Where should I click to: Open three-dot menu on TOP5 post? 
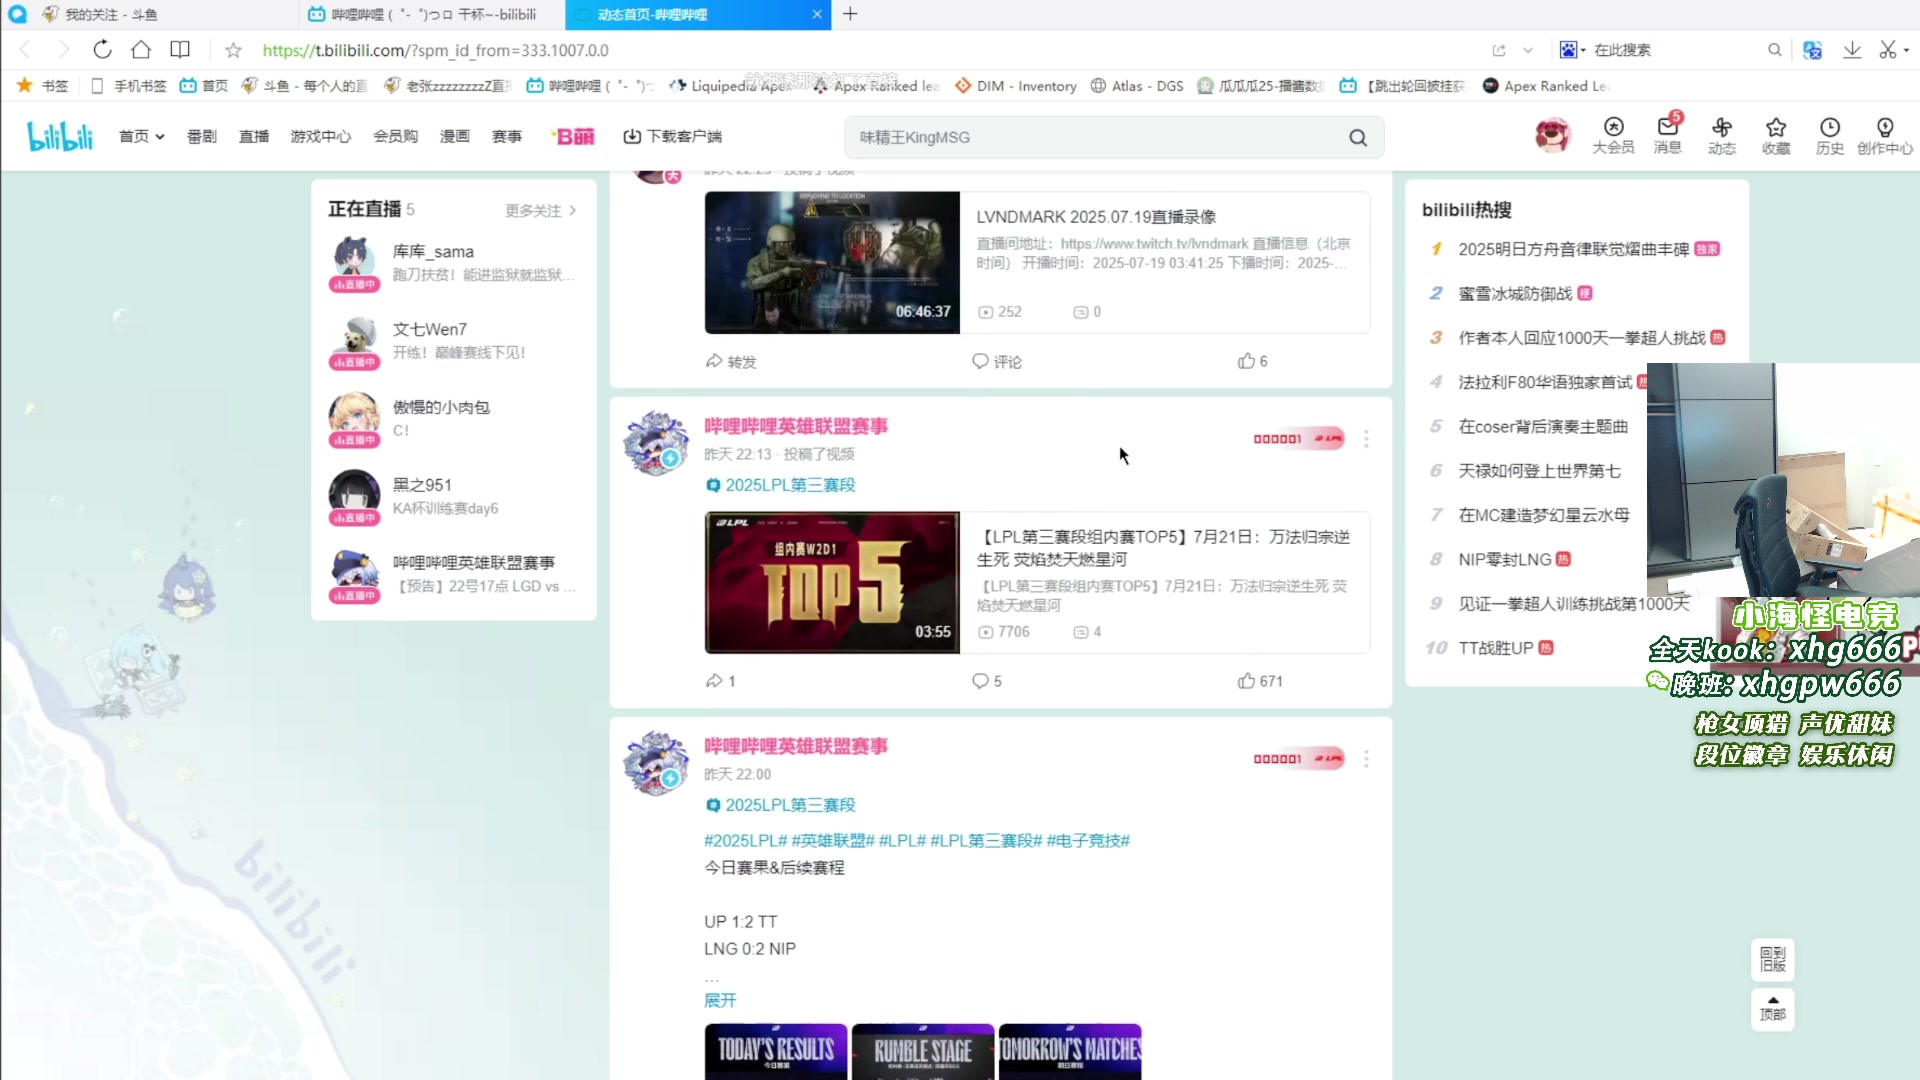pyautogui.click(x=1366, y=439)
